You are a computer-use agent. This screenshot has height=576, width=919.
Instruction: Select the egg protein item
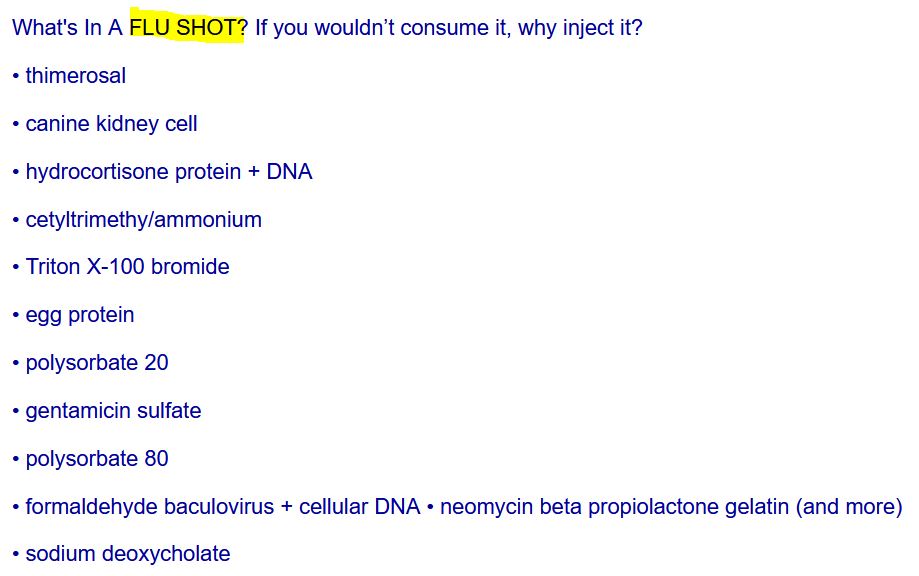[79, 315]
